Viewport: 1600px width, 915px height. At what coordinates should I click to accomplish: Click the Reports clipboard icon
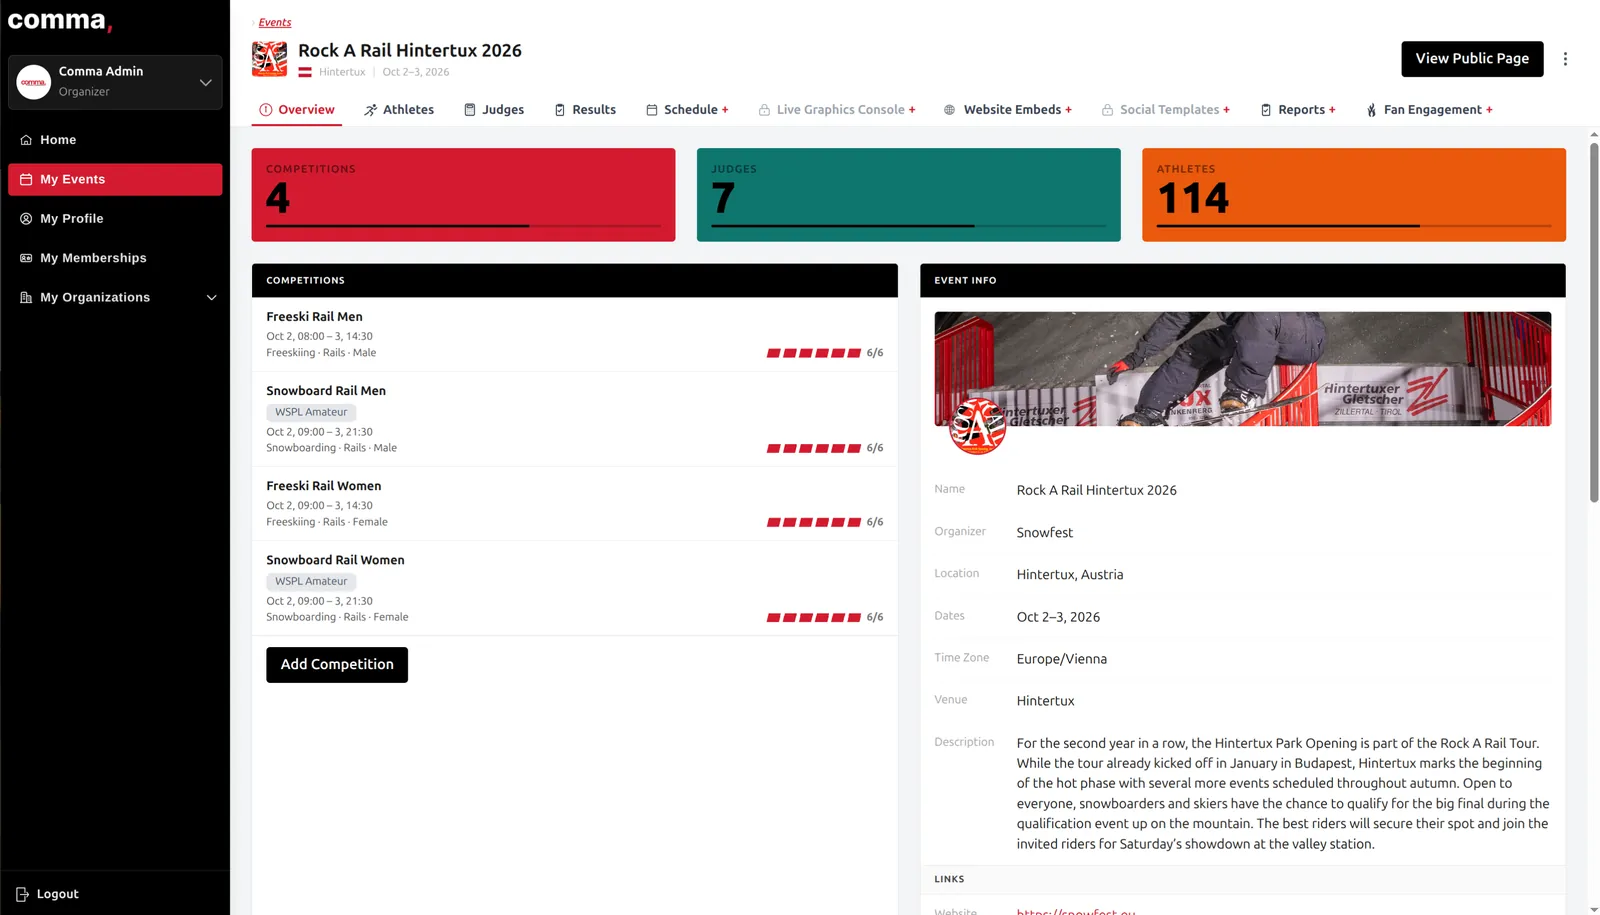click(1266, 110)
